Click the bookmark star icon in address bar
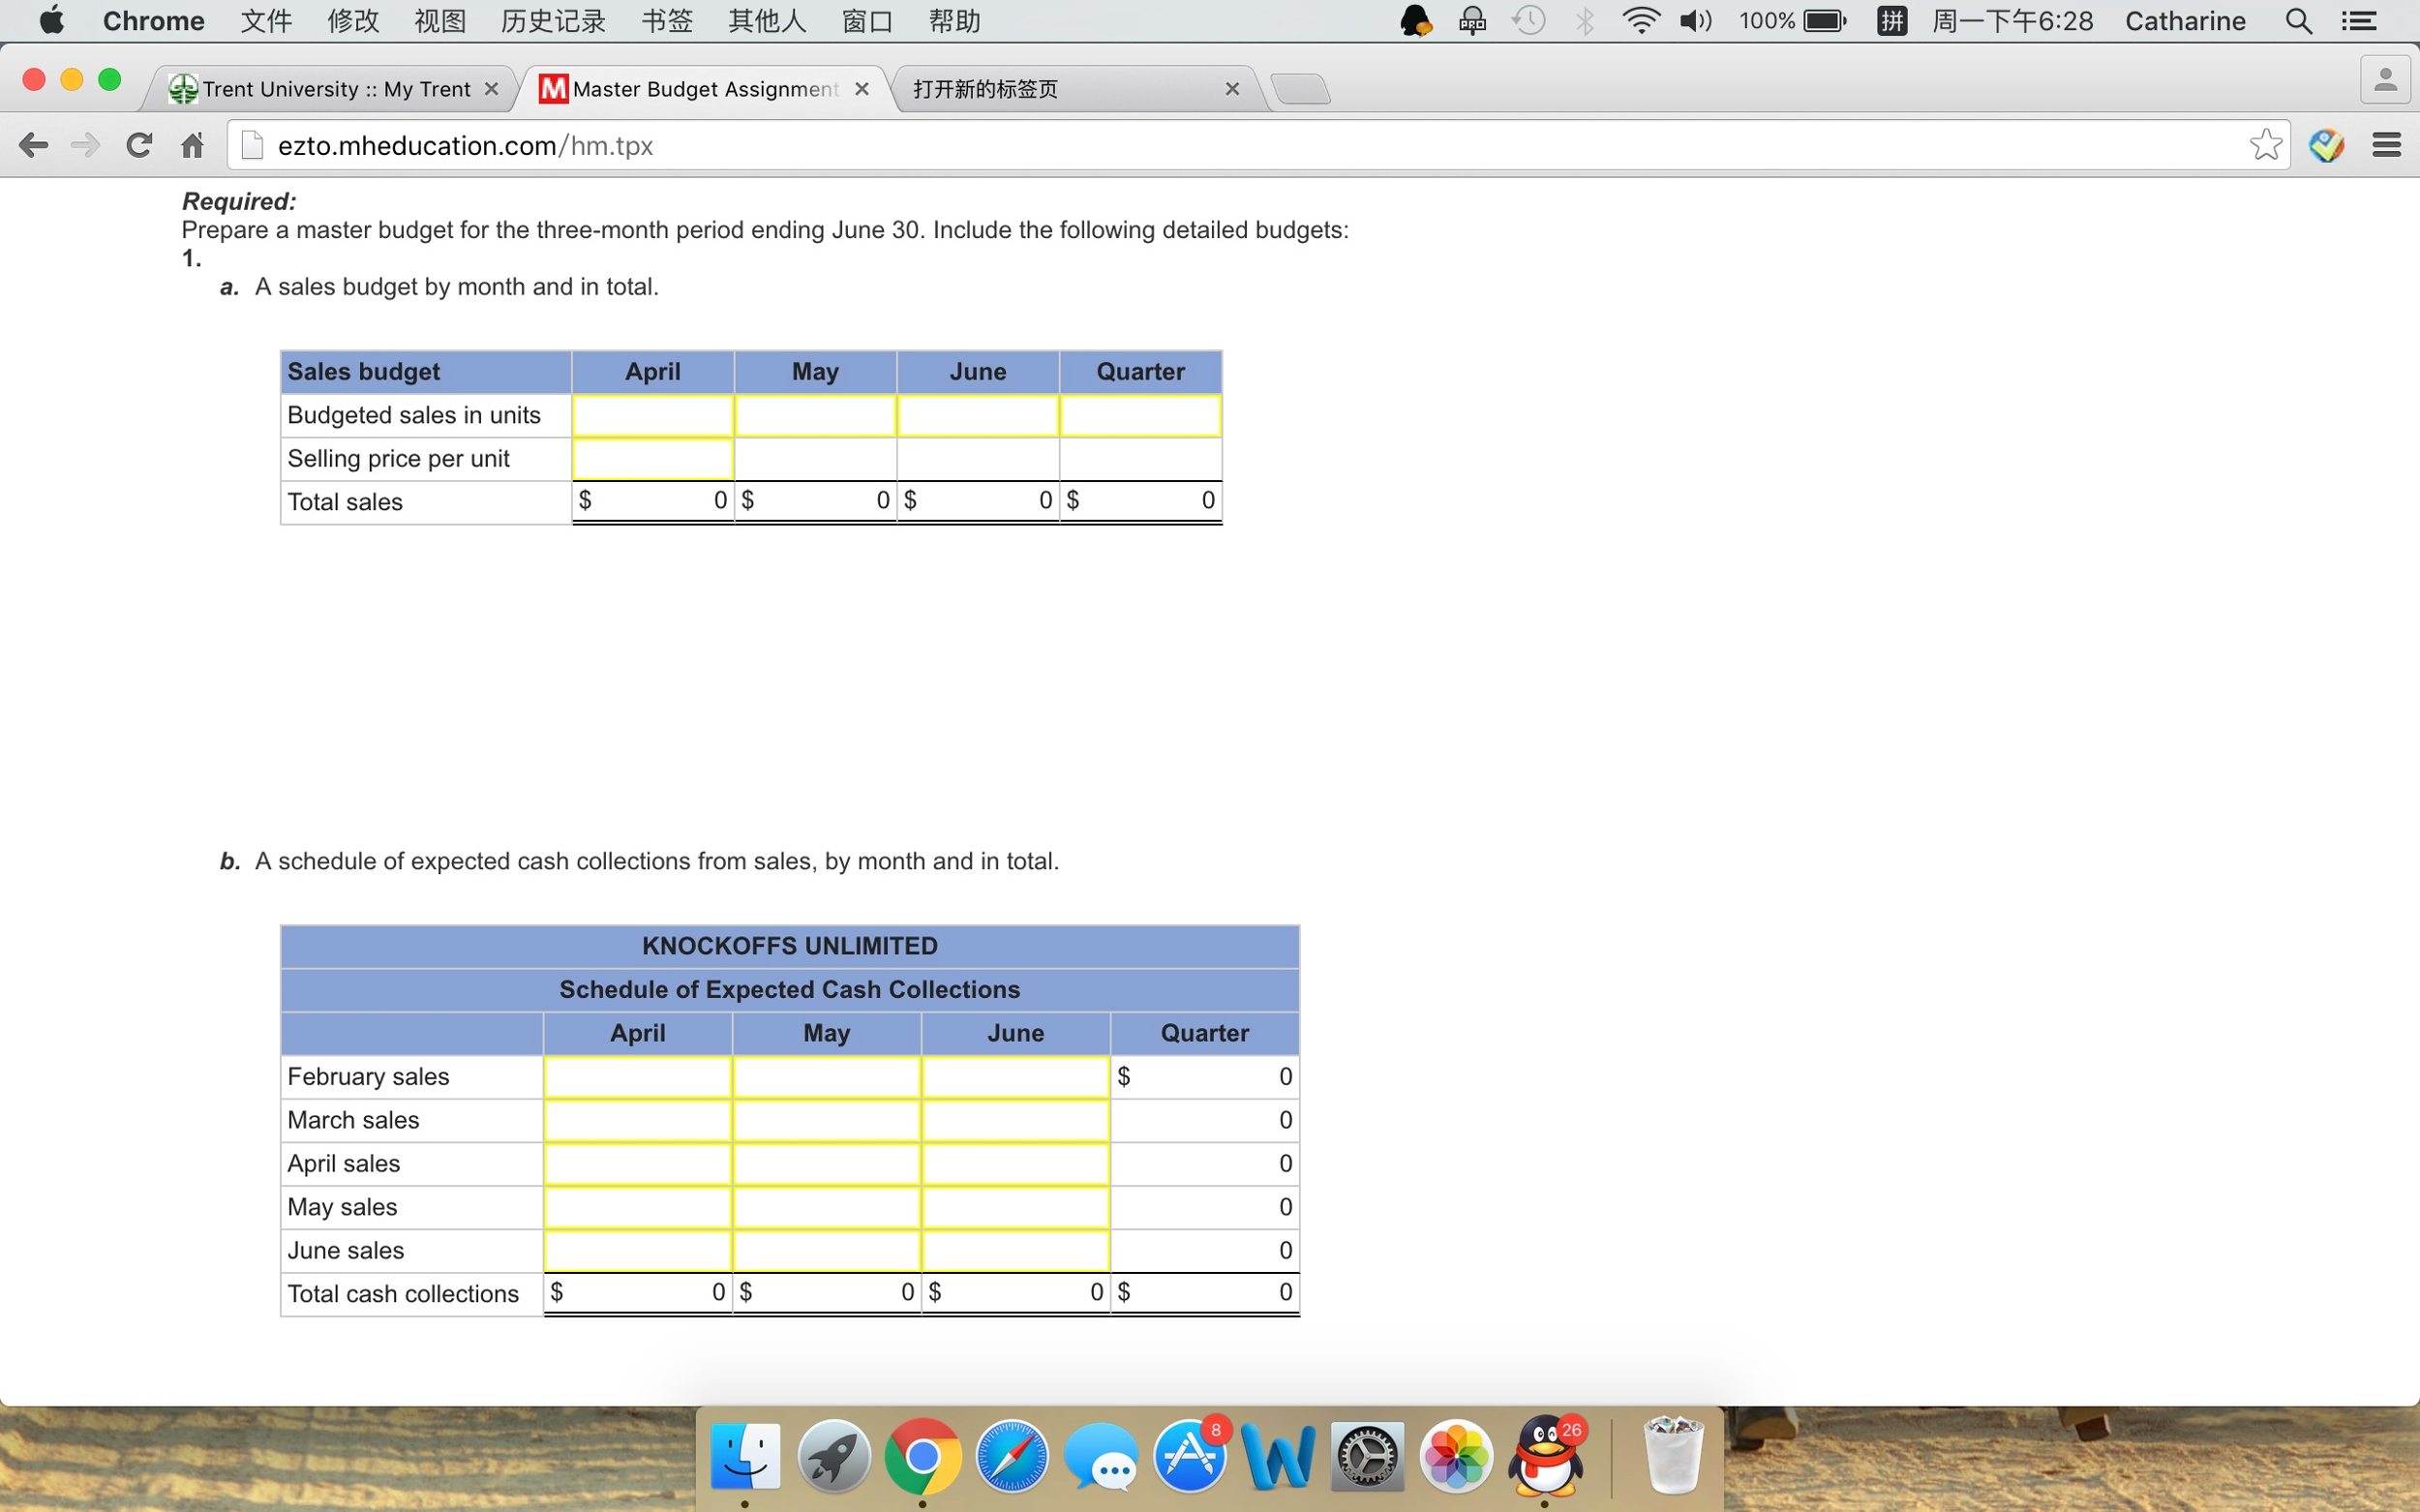The image size is (2420, 1512). (2265, 144)
